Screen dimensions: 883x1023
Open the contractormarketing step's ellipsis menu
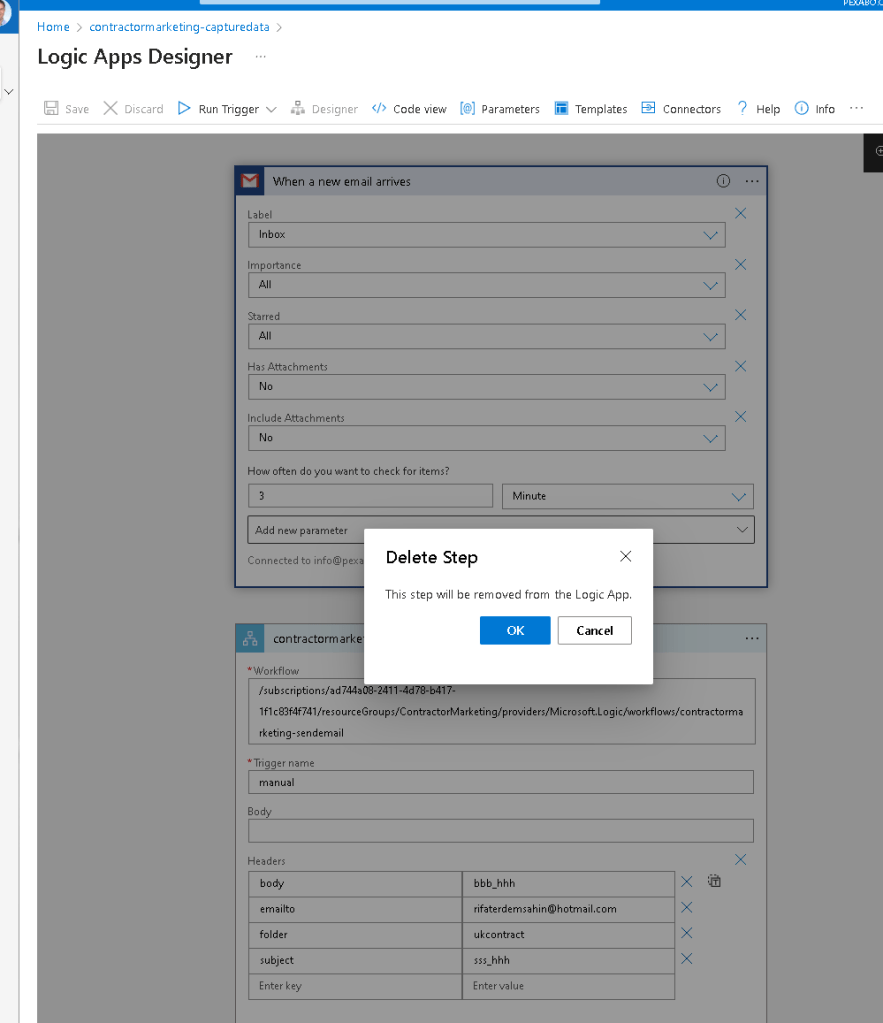click(752, 638)
